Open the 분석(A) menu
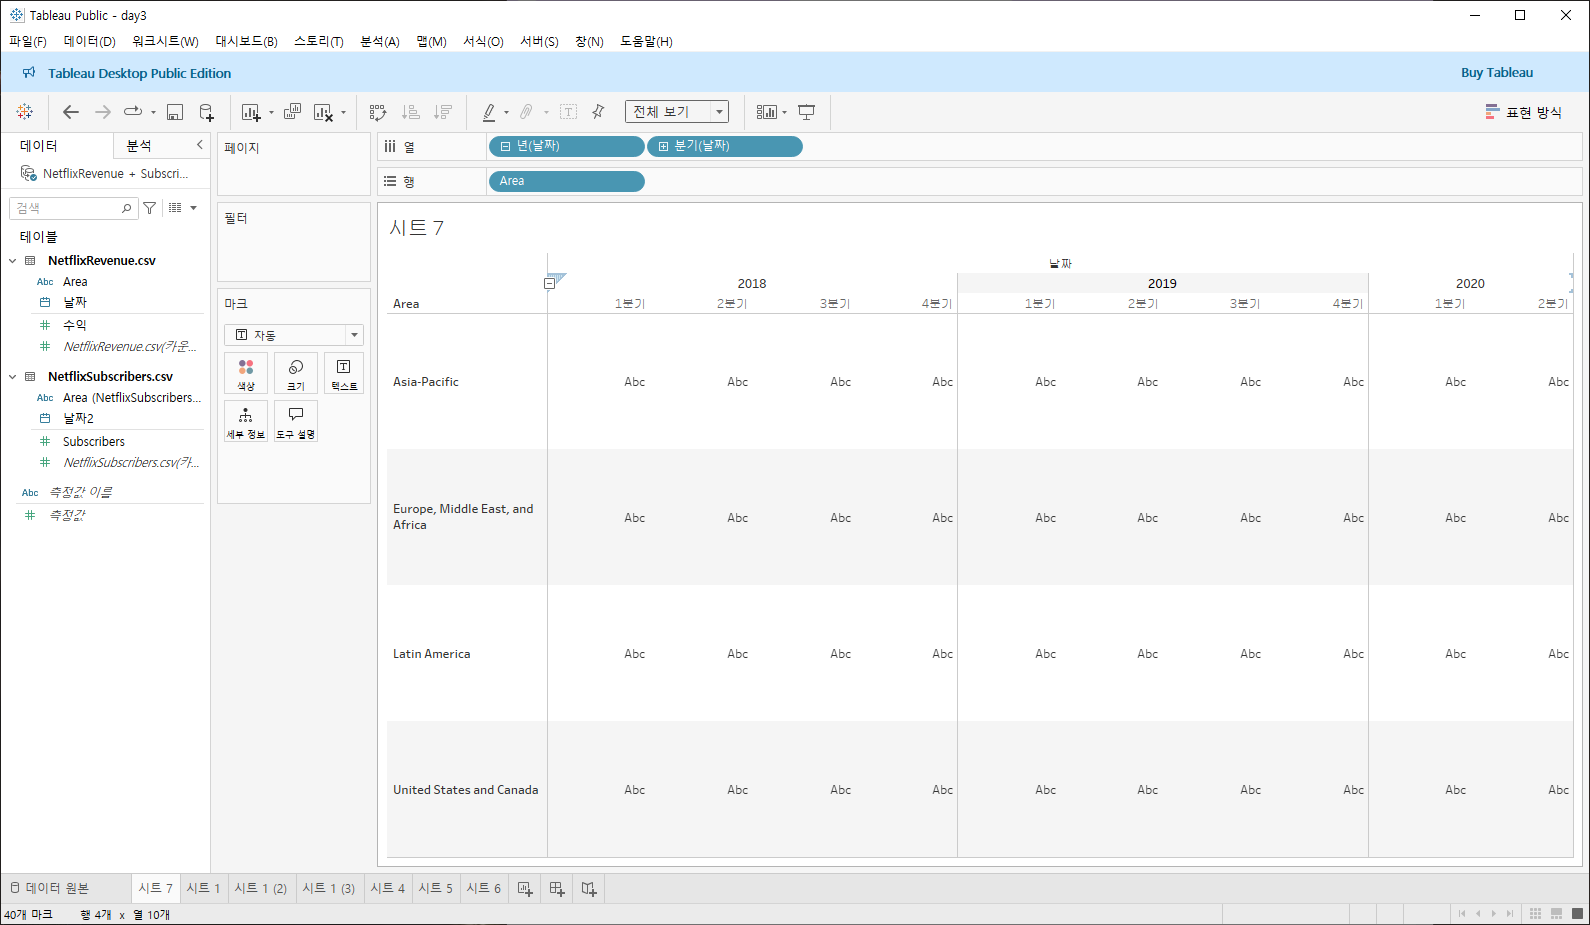The image size is (1590, 925). click(x=380, y=41)
